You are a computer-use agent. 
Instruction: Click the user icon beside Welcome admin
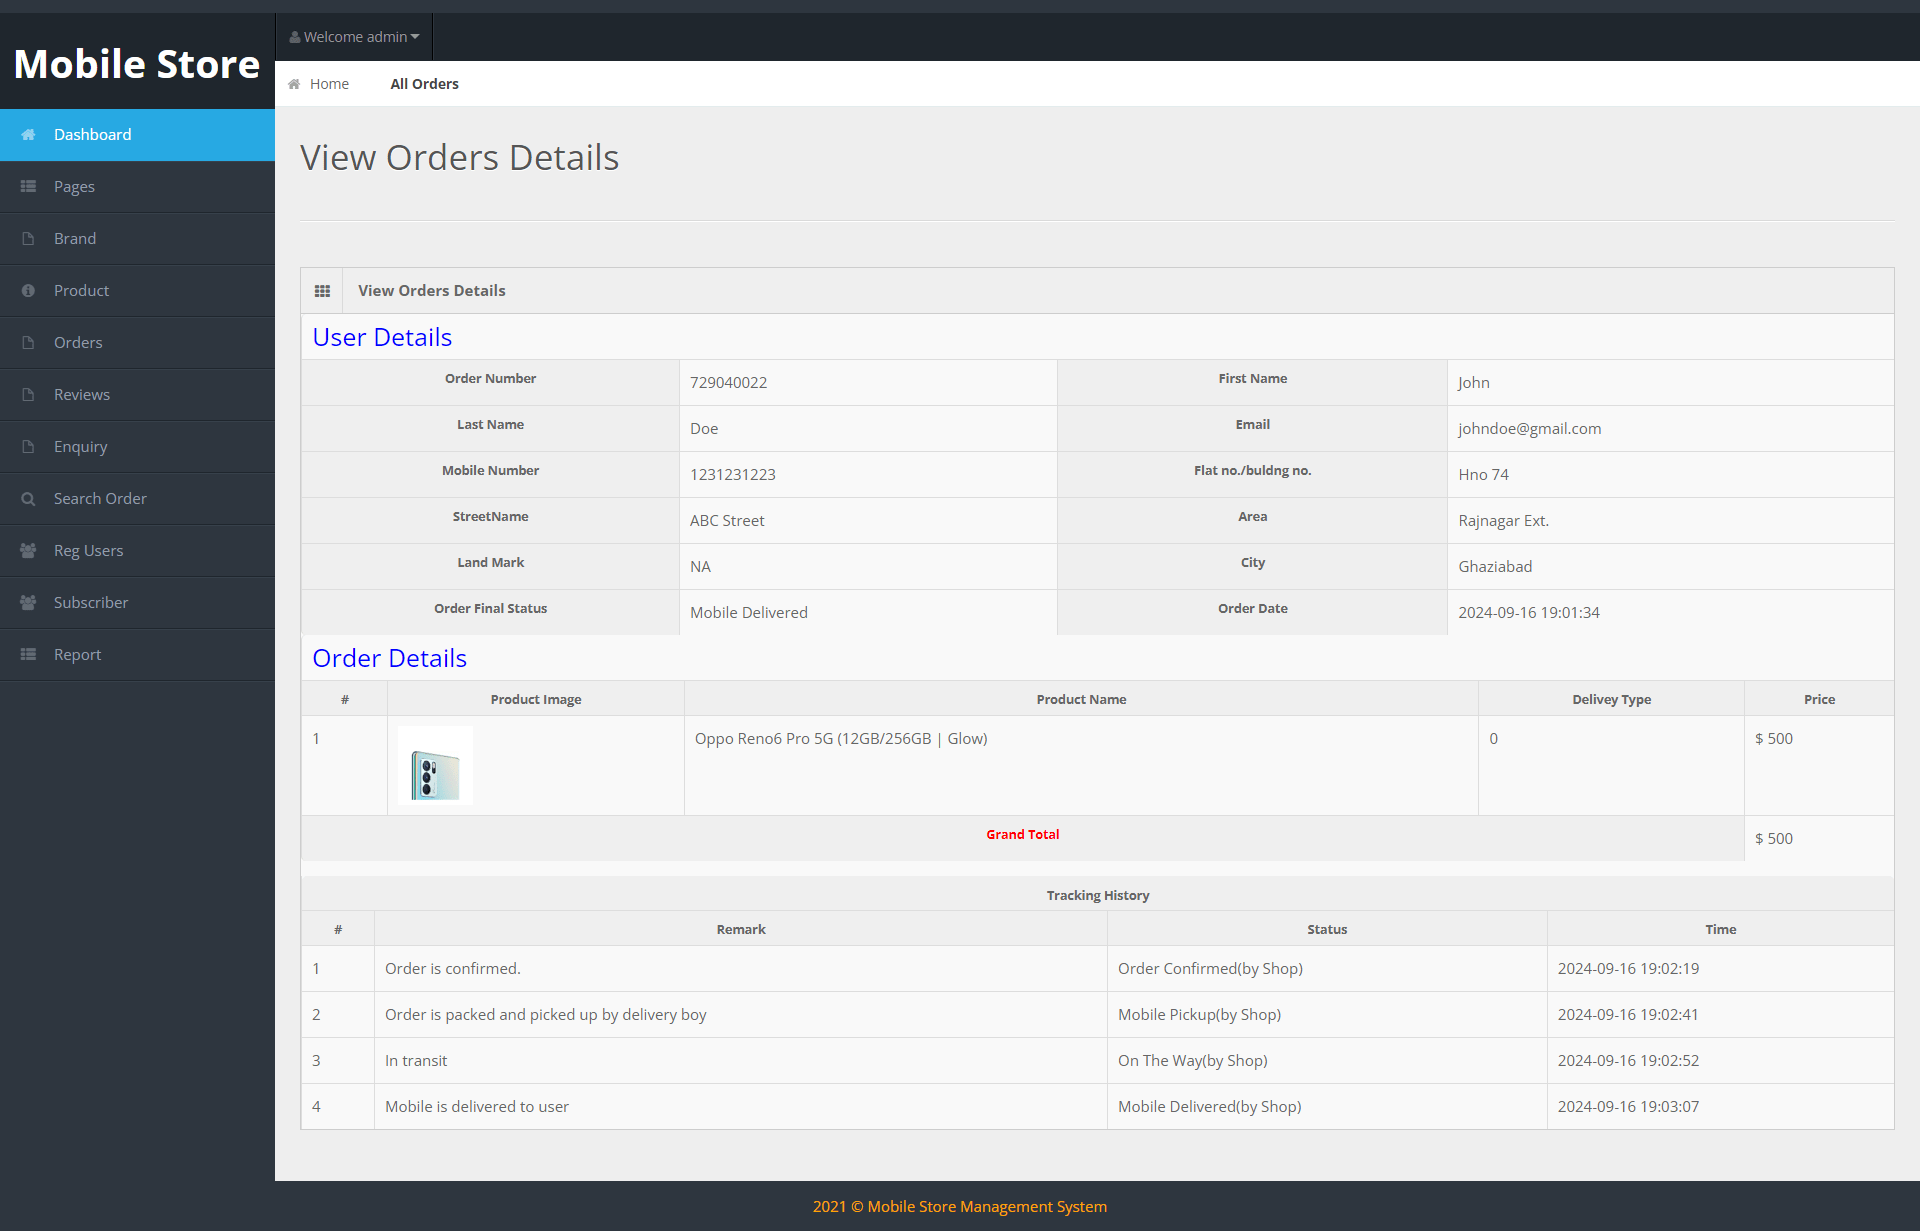click(295, 36)
